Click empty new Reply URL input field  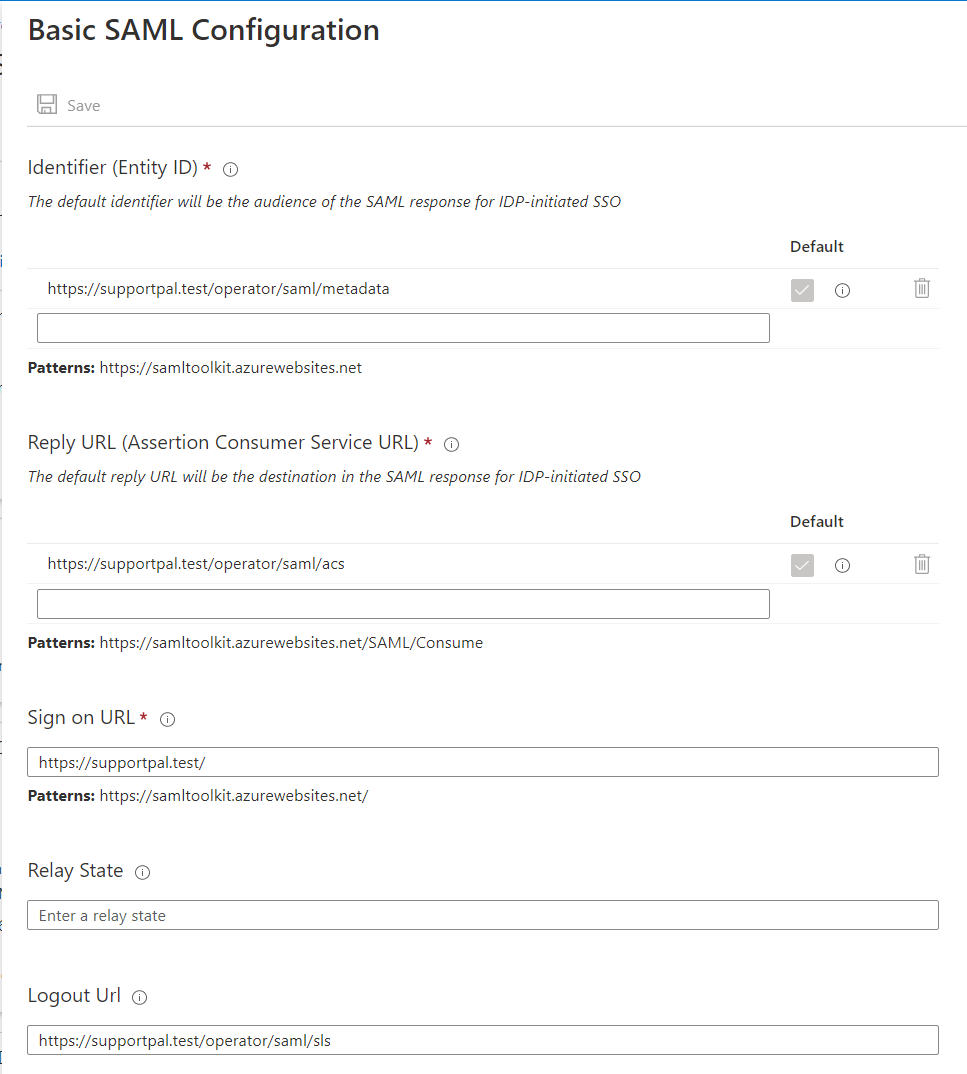click(x=403, y=603)
